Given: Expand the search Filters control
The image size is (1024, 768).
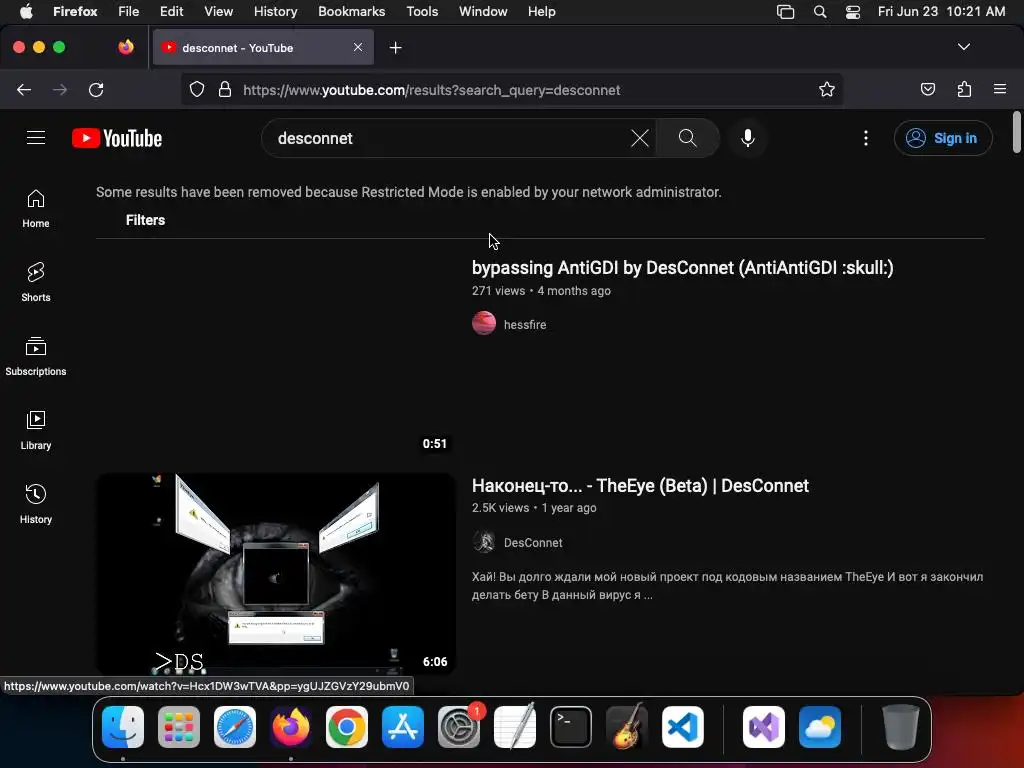Looking at the screenshot, I should pos(145,220).
